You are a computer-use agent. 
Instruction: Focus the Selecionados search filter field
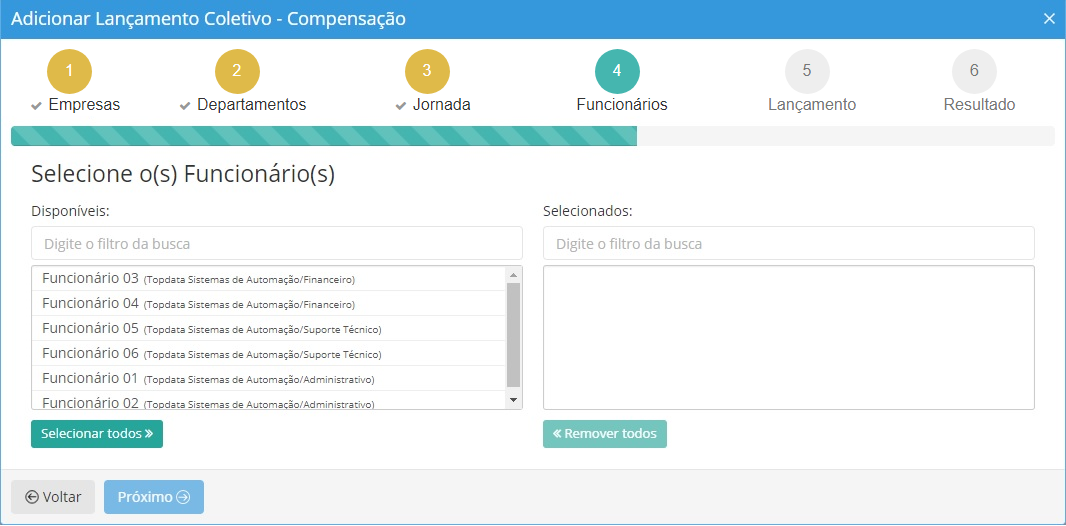(x=788, y=243)
